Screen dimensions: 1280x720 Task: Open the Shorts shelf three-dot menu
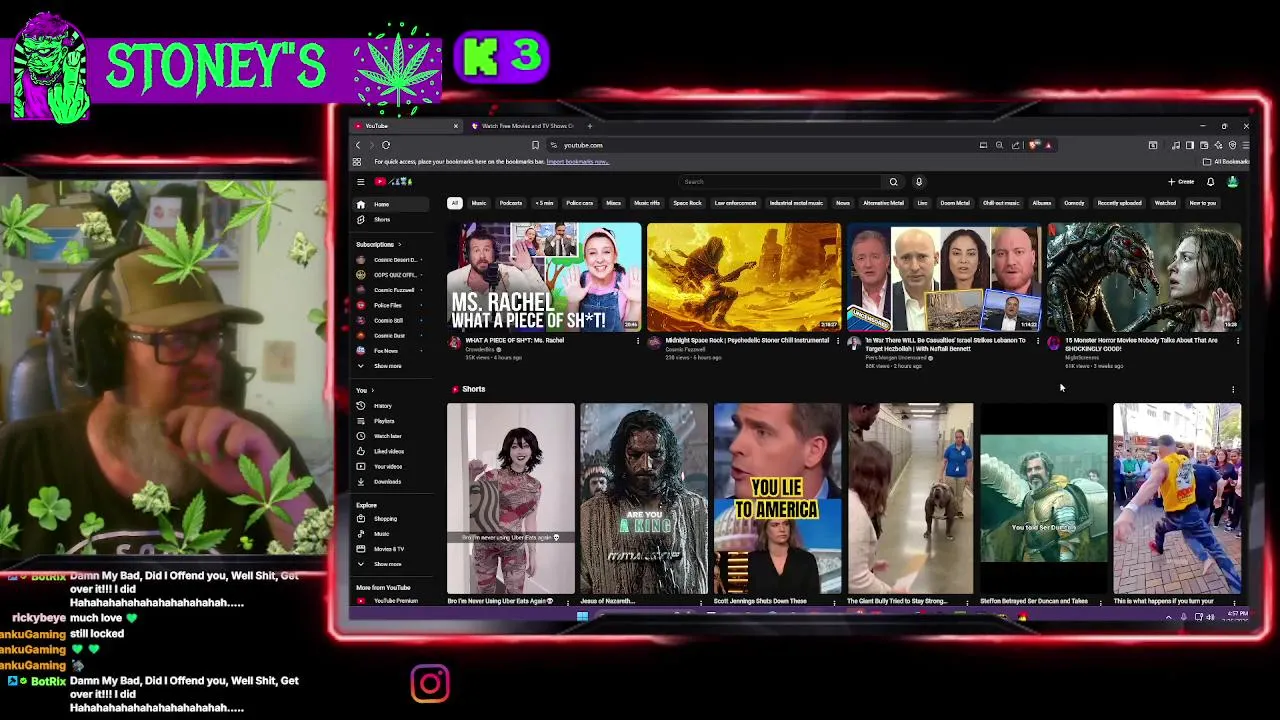[x=1233, y=389]
